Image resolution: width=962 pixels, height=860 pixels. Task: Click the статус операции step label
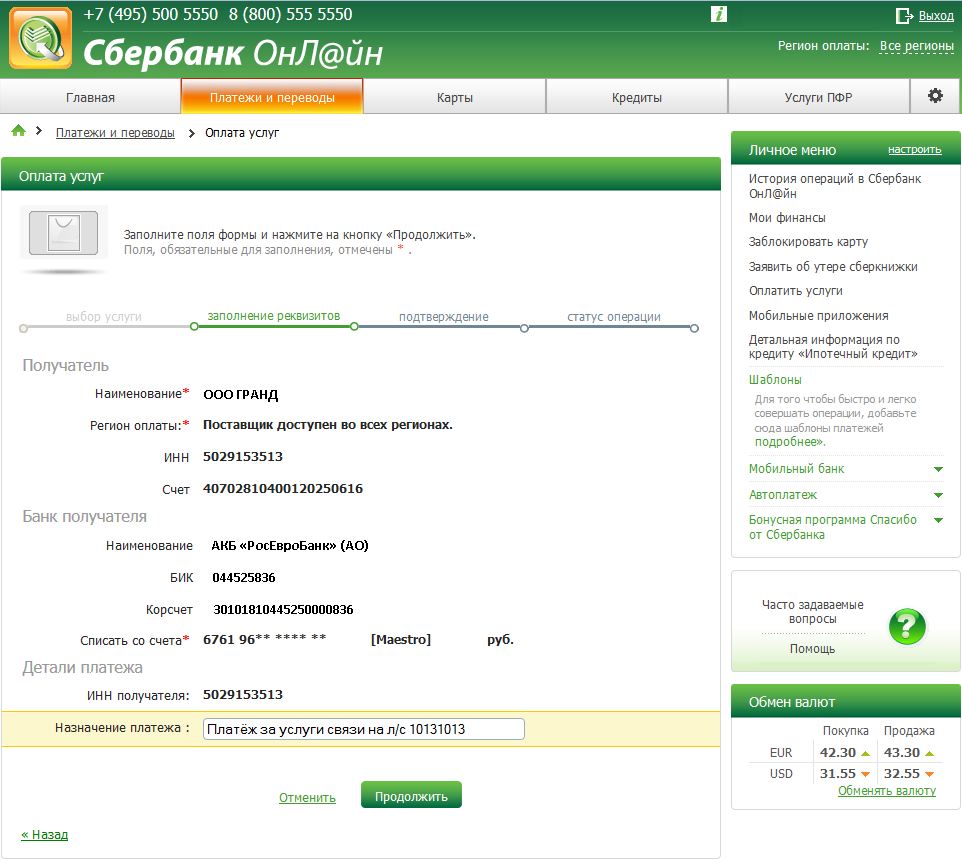point(614,317)
